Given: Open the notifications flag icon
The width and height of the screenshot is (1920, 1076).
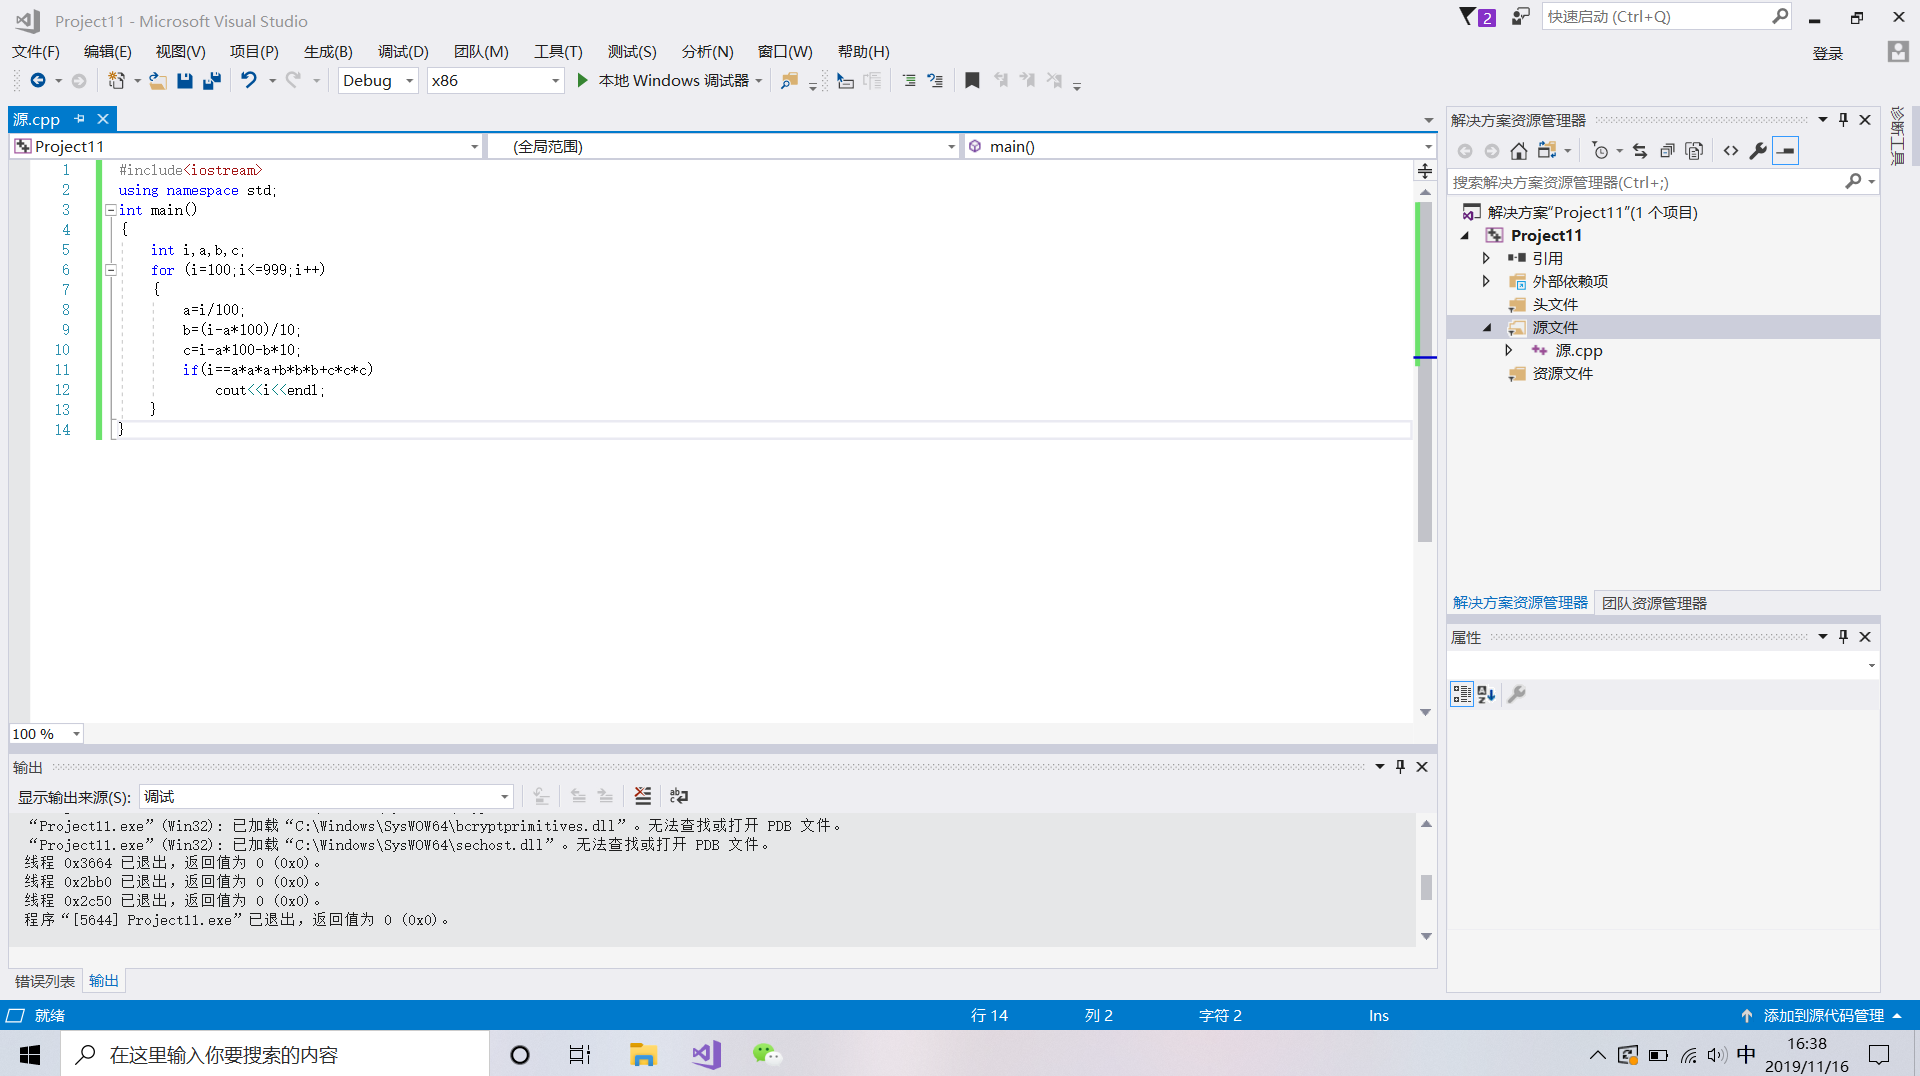Looking at the screenshot, I should (1467, 17).
